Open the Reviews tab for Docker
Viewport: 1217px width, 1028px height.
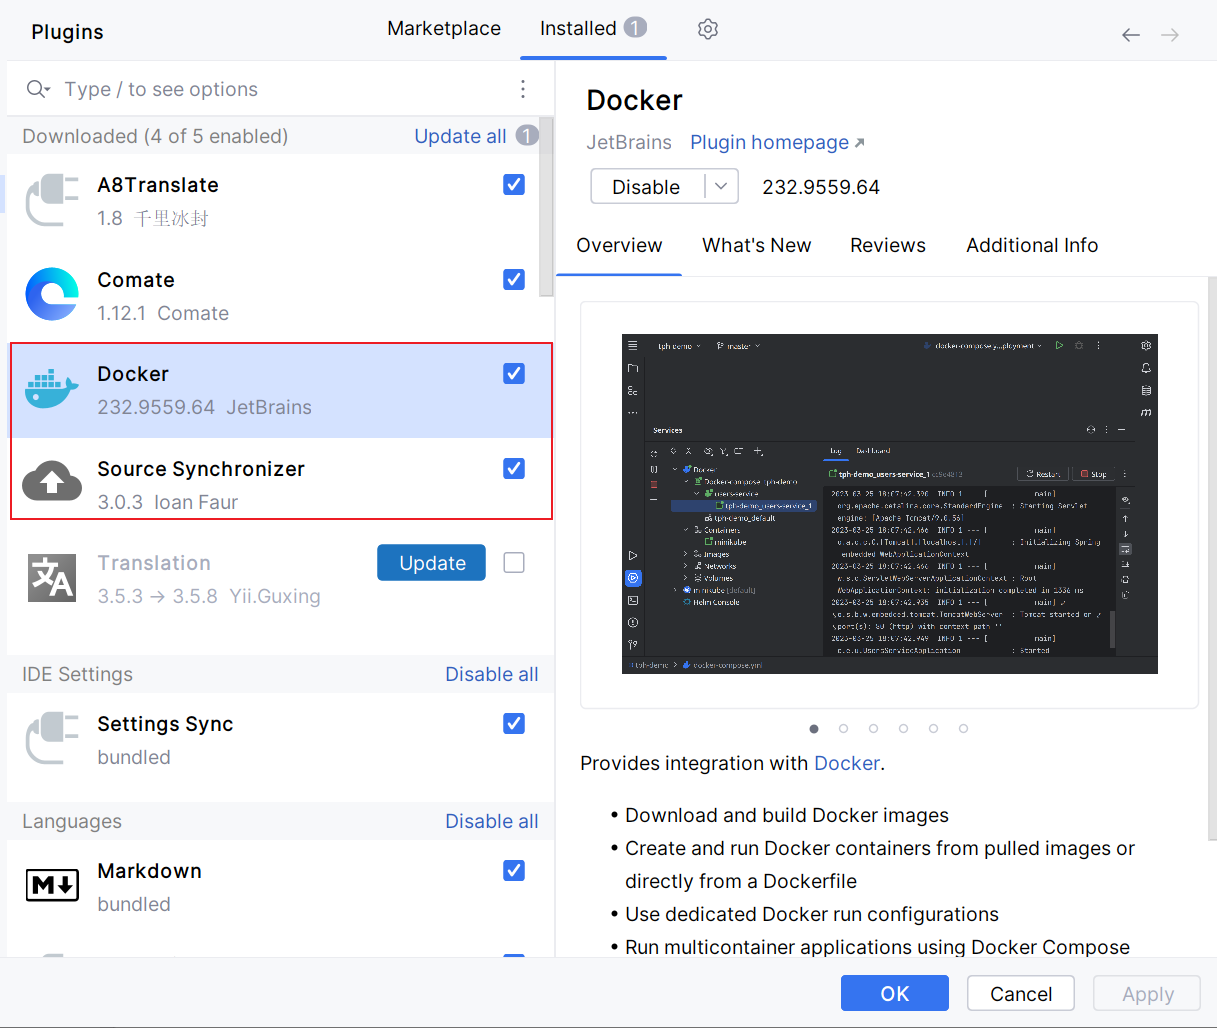887,245
